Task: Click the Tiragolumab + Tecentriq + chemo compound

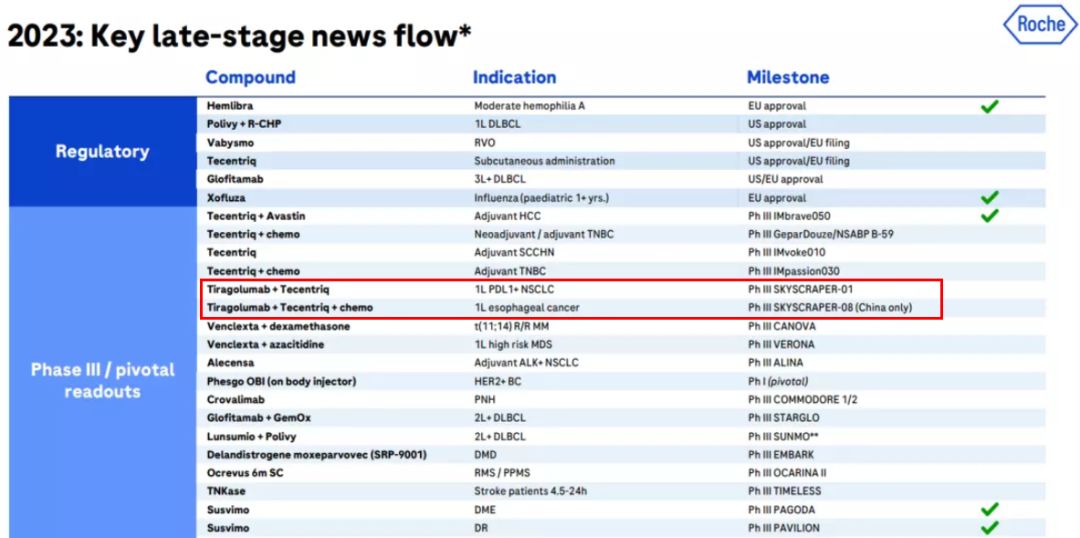Action: click(289, 308)
